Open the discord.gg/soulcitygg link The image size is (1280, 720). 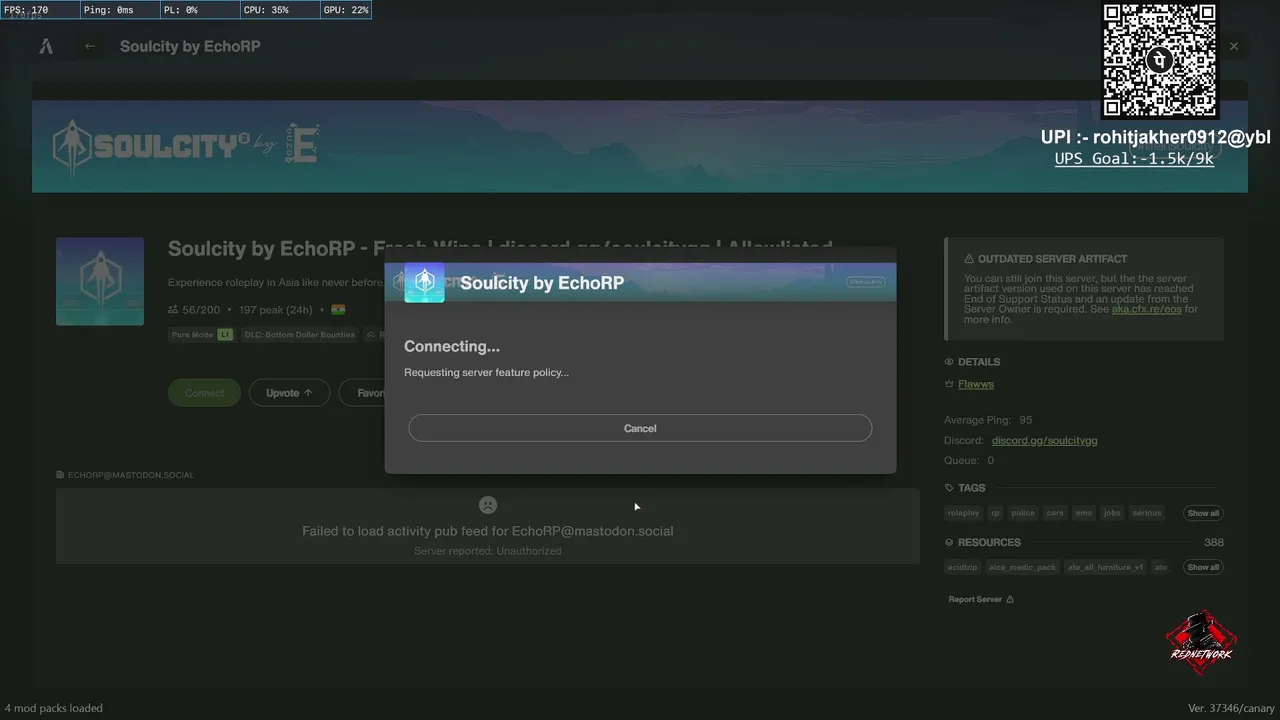(1044, 440)
